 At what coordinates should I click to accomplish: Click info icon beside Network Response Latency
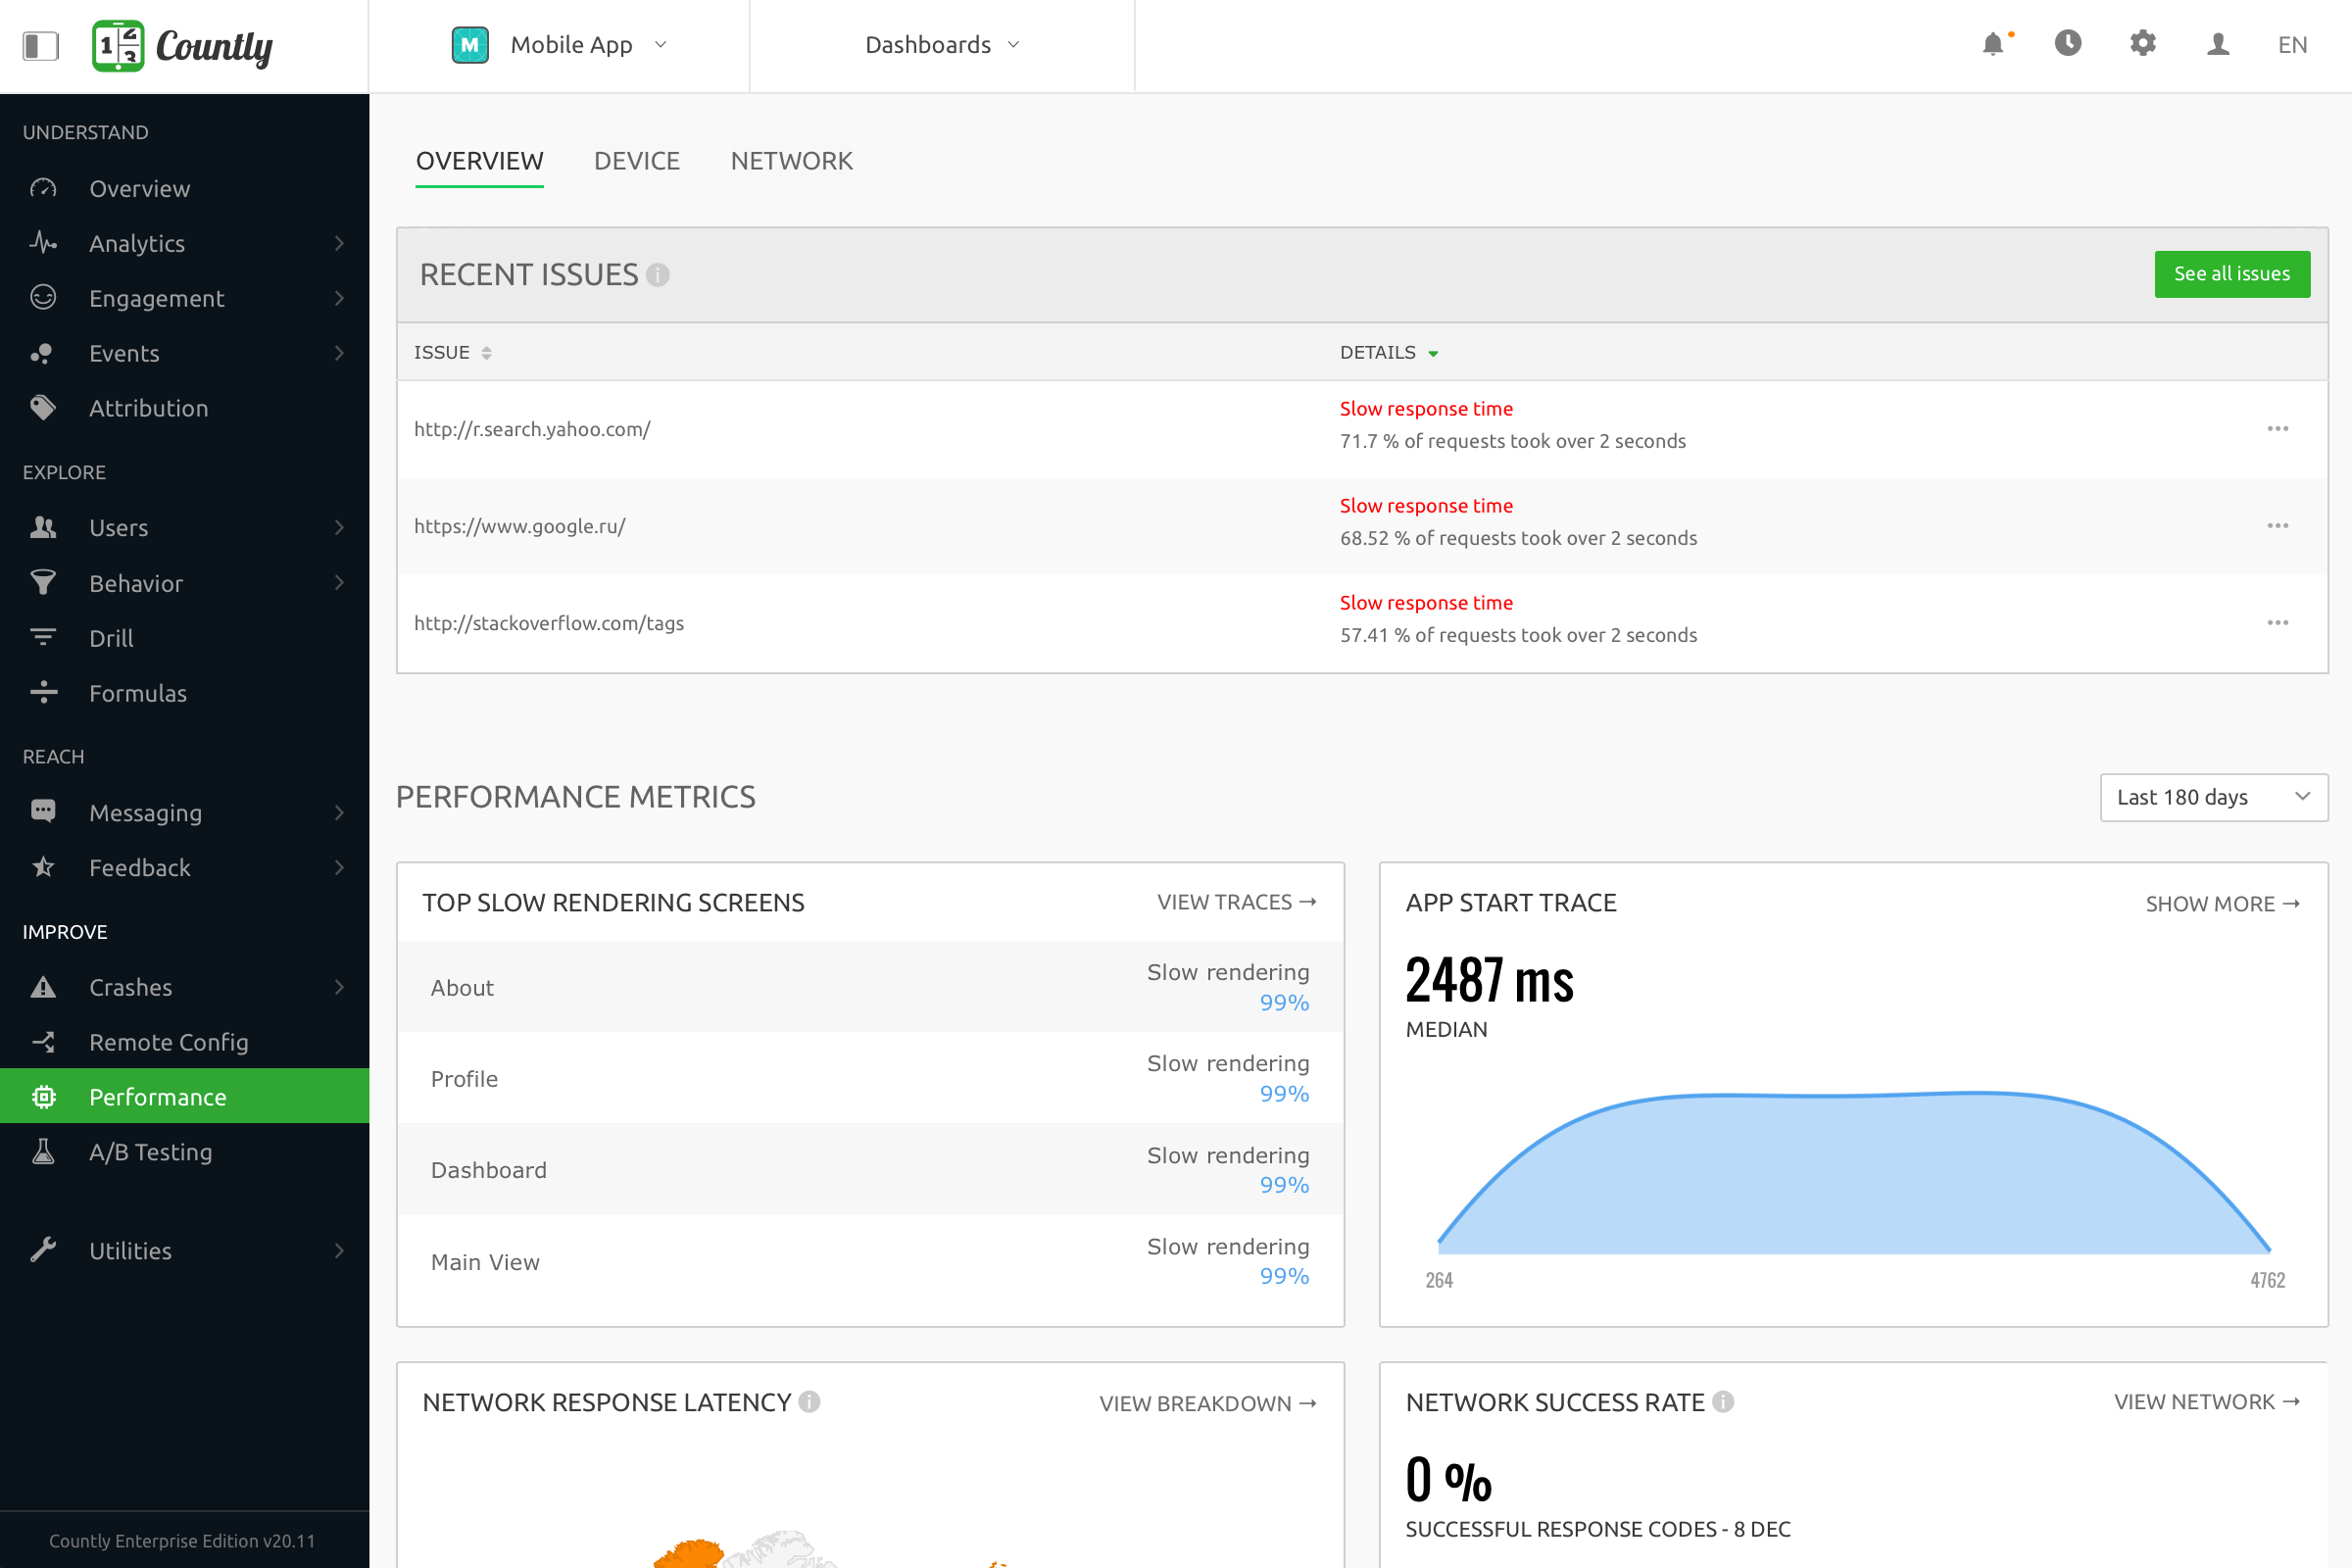click(810, 1402)
